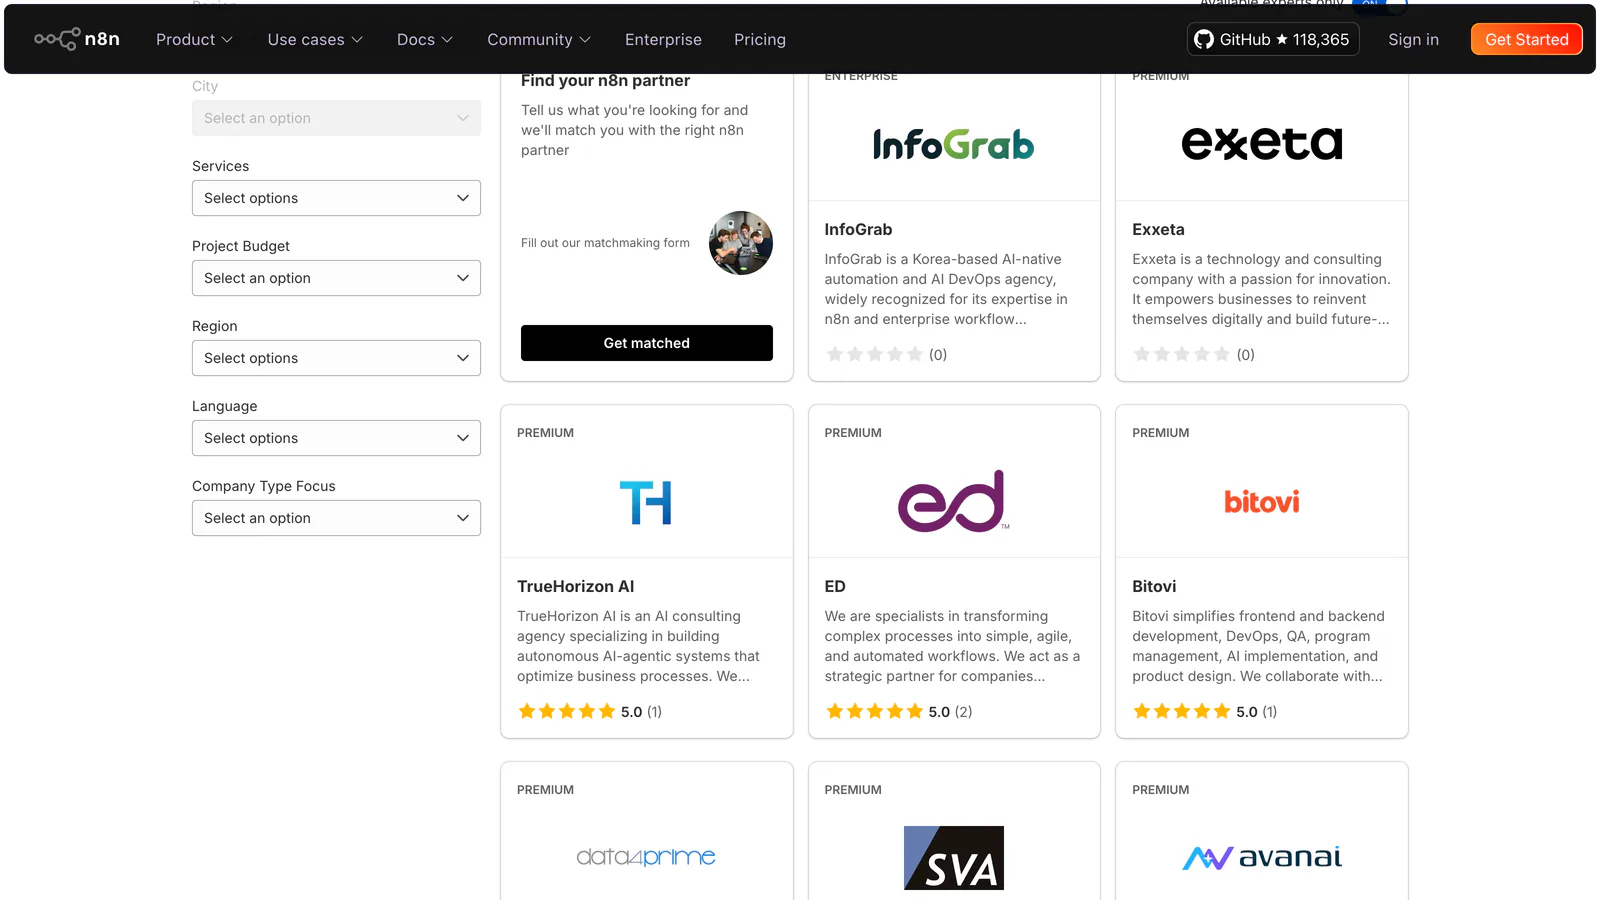Expand the Product menu
Viewport: 1600px width, 900px height.
(x=194, y=39)
